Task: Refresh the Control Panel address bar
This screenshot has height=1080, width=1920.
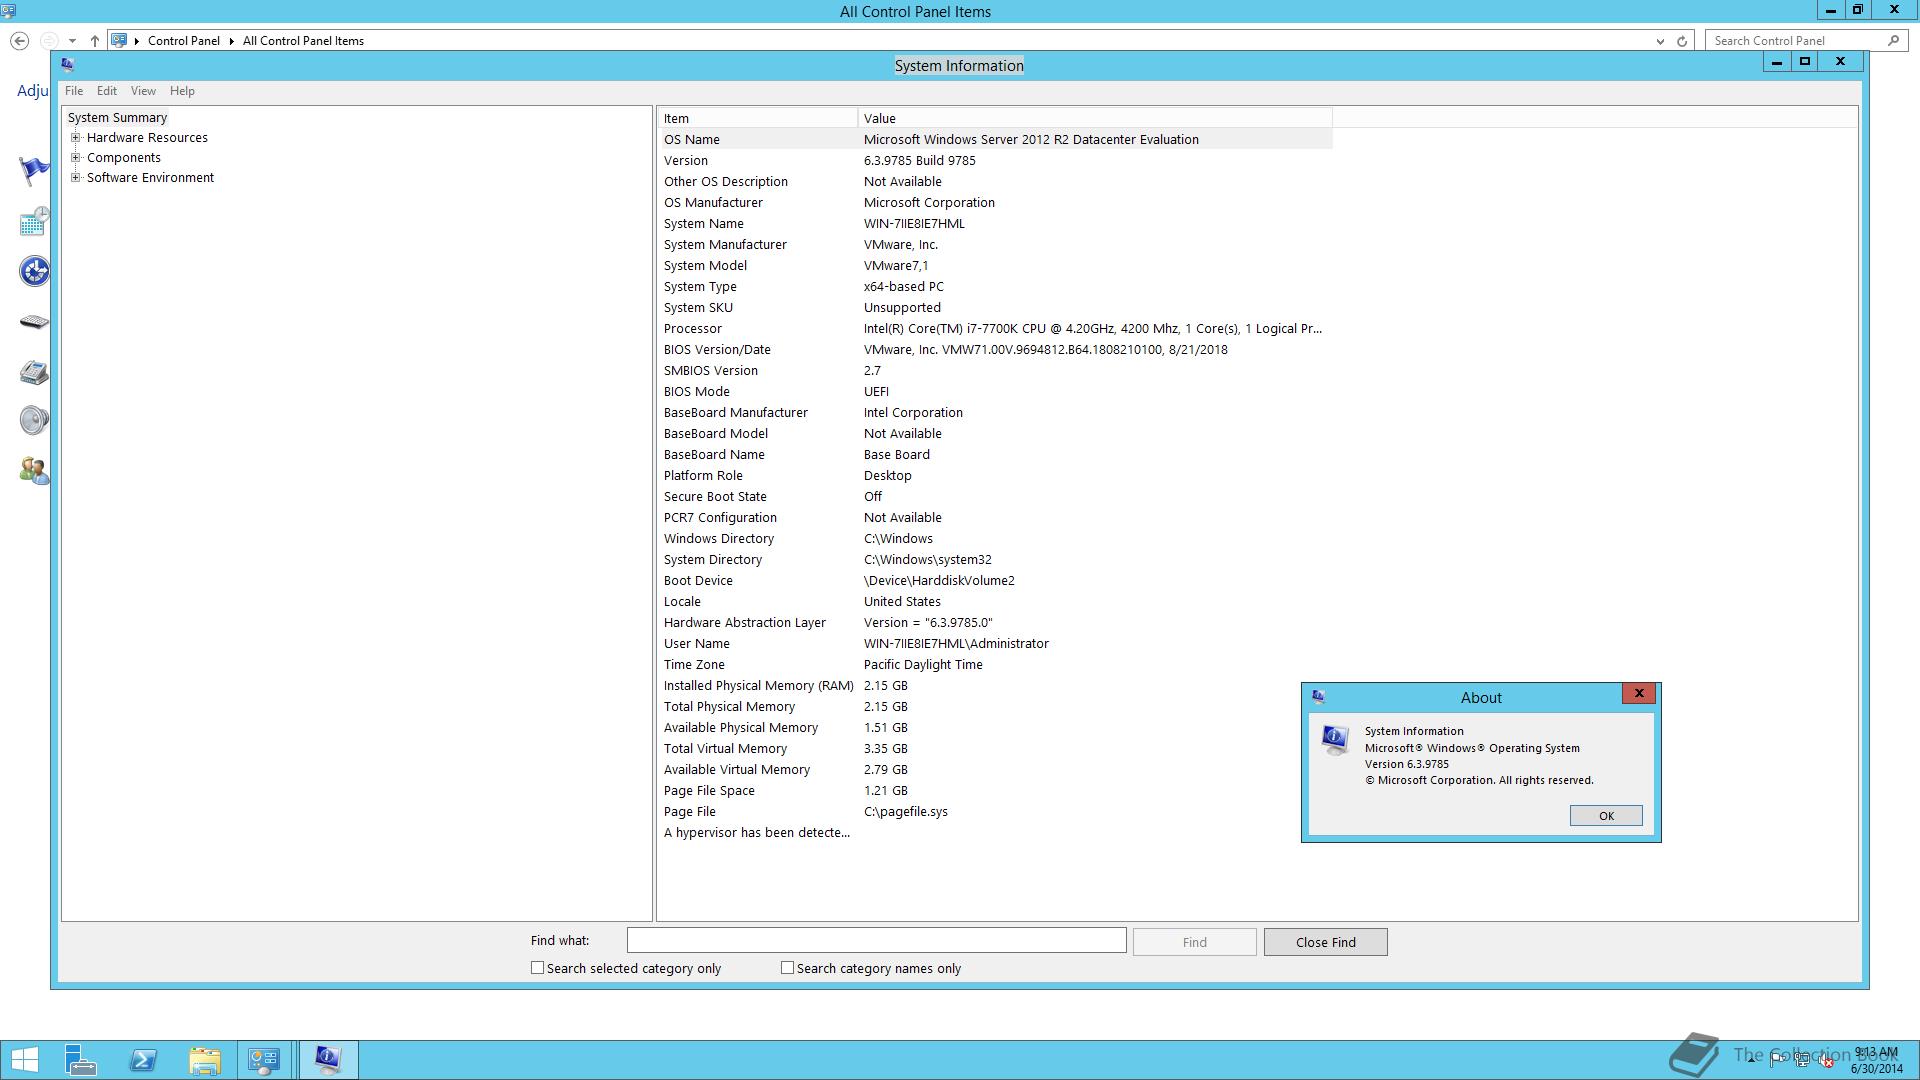Action: [1682, 41]
